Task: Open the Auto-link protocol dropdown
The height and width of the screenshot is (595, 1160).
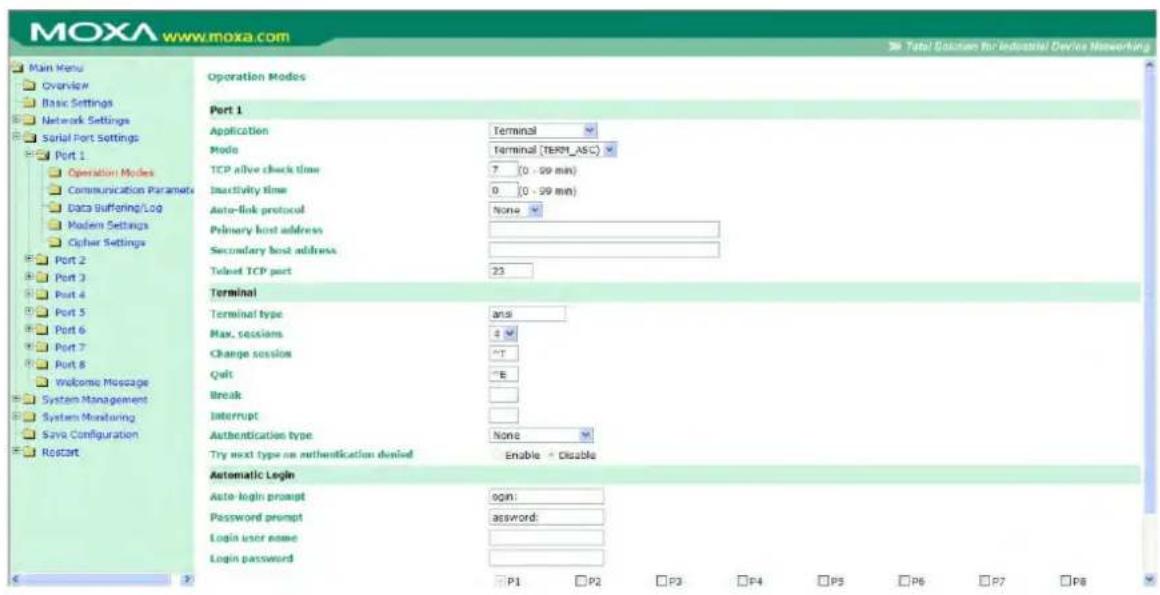Action: point(516,210)
